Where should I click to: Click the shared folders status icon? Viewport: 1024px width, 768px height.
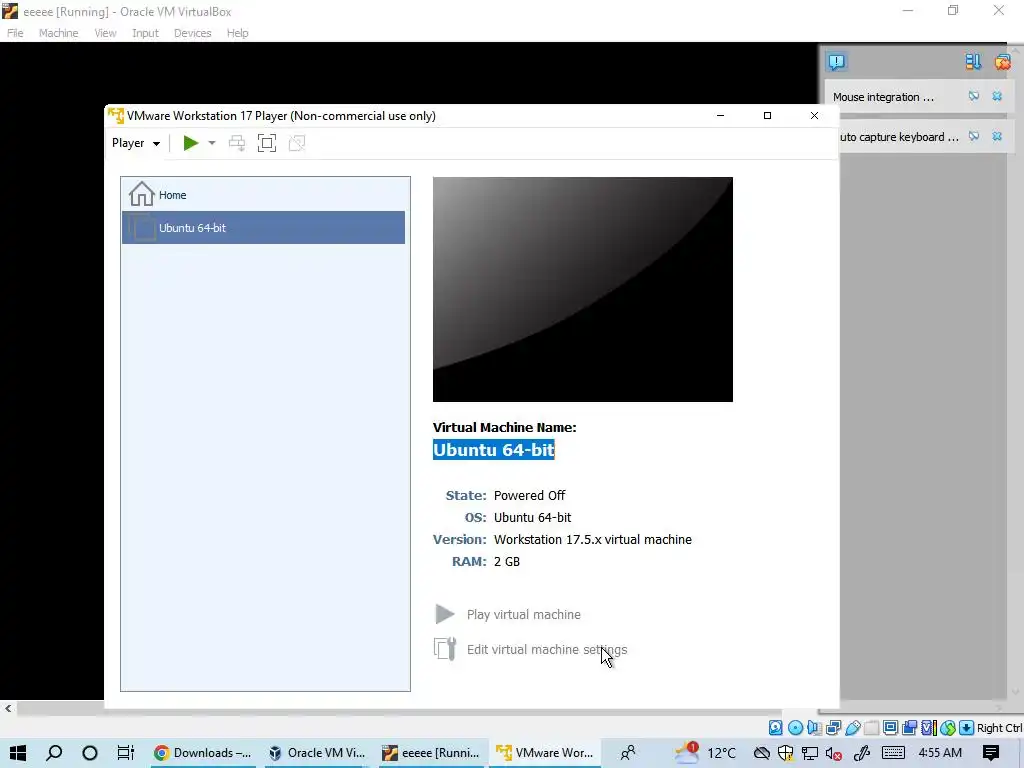pos(871,728)
